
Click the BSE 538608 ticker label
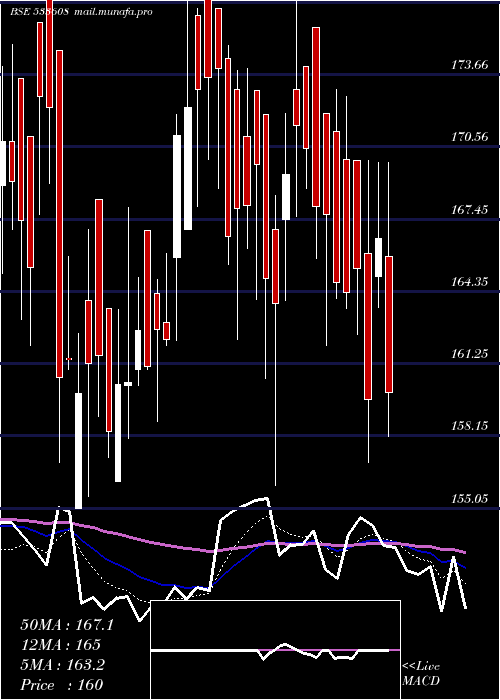(39, 12)
